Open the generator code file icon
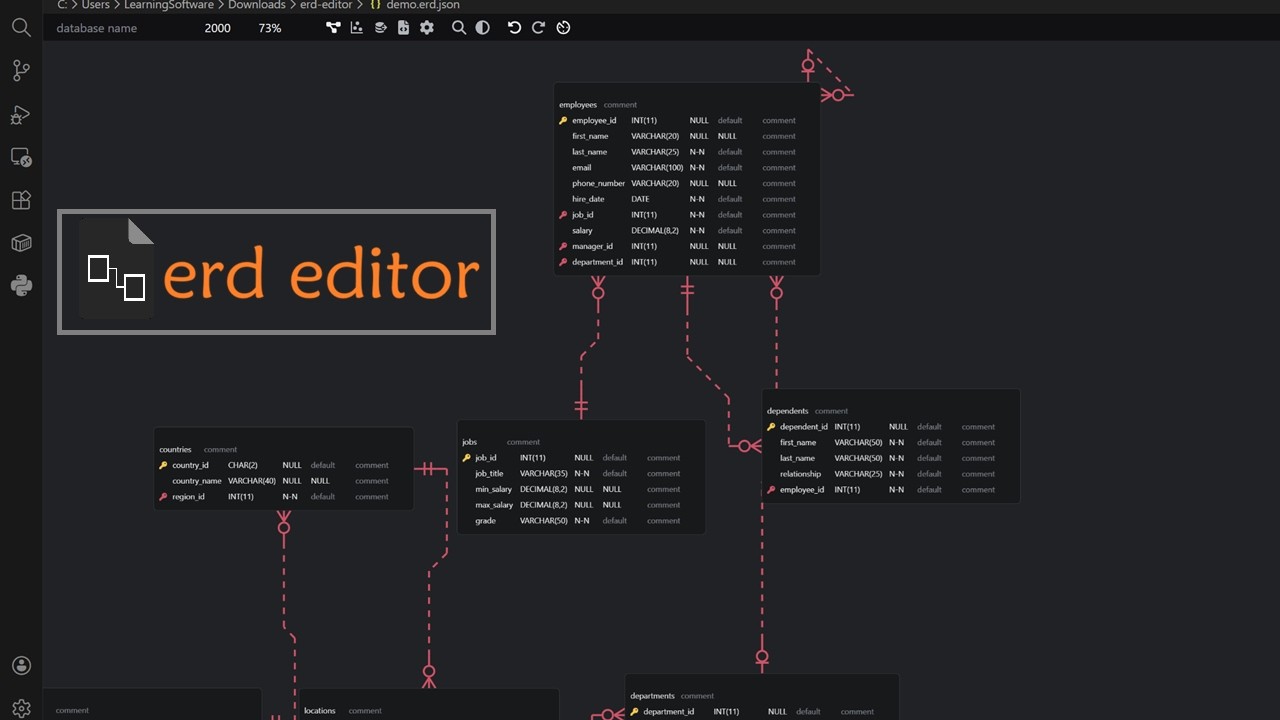 tap(403, 28)
